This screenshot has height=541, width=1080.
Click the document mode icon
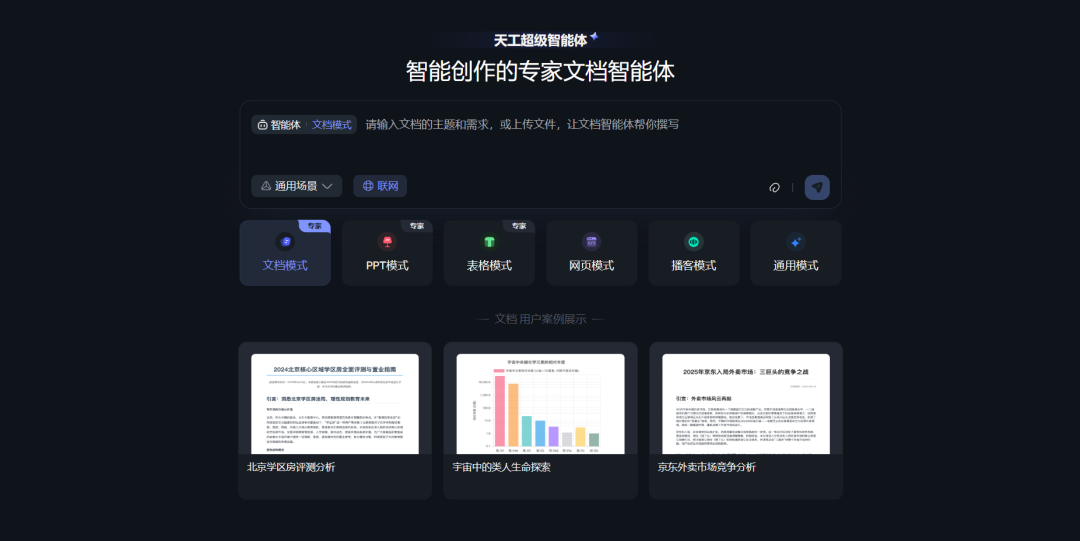tap(285, 241)
